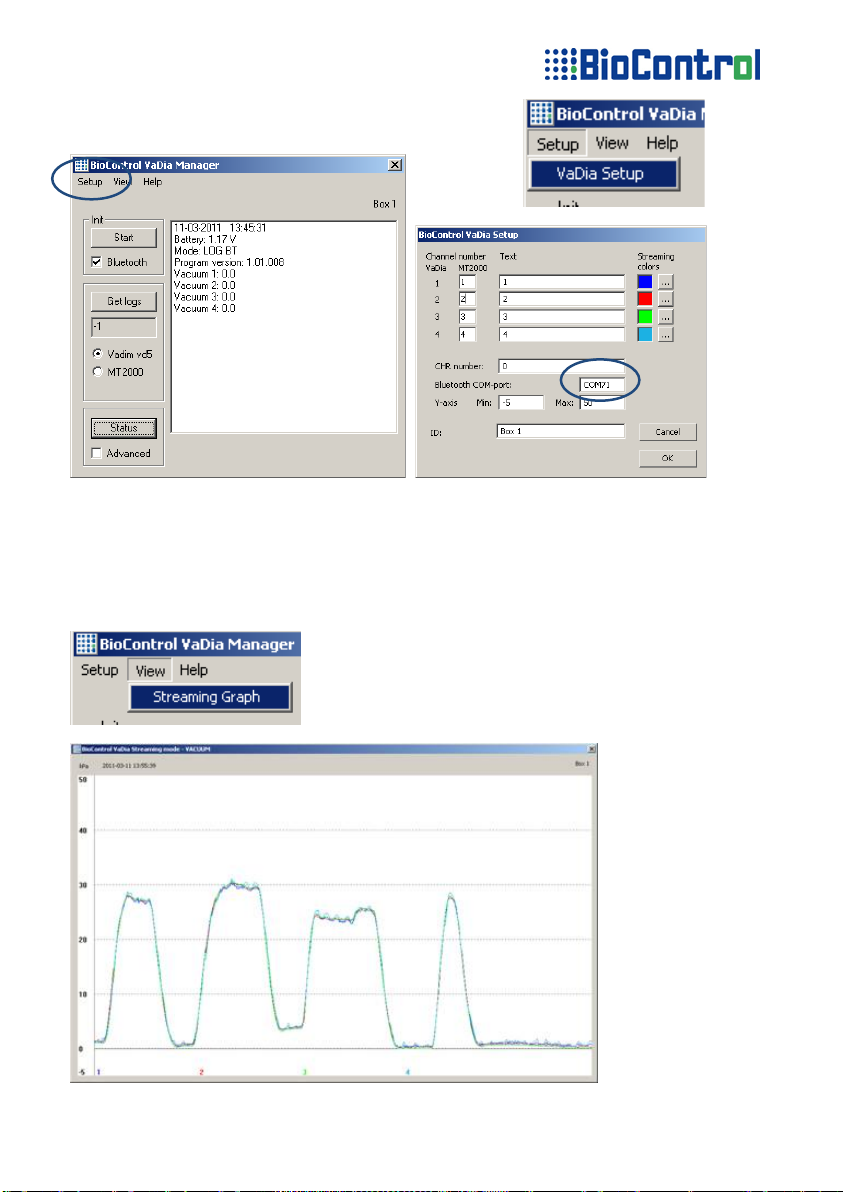The height and width of the screenshot is (1192, 843).
Task: Click Setup menu directly above VaDia Setup entry
Action: (x=557, y=144)
